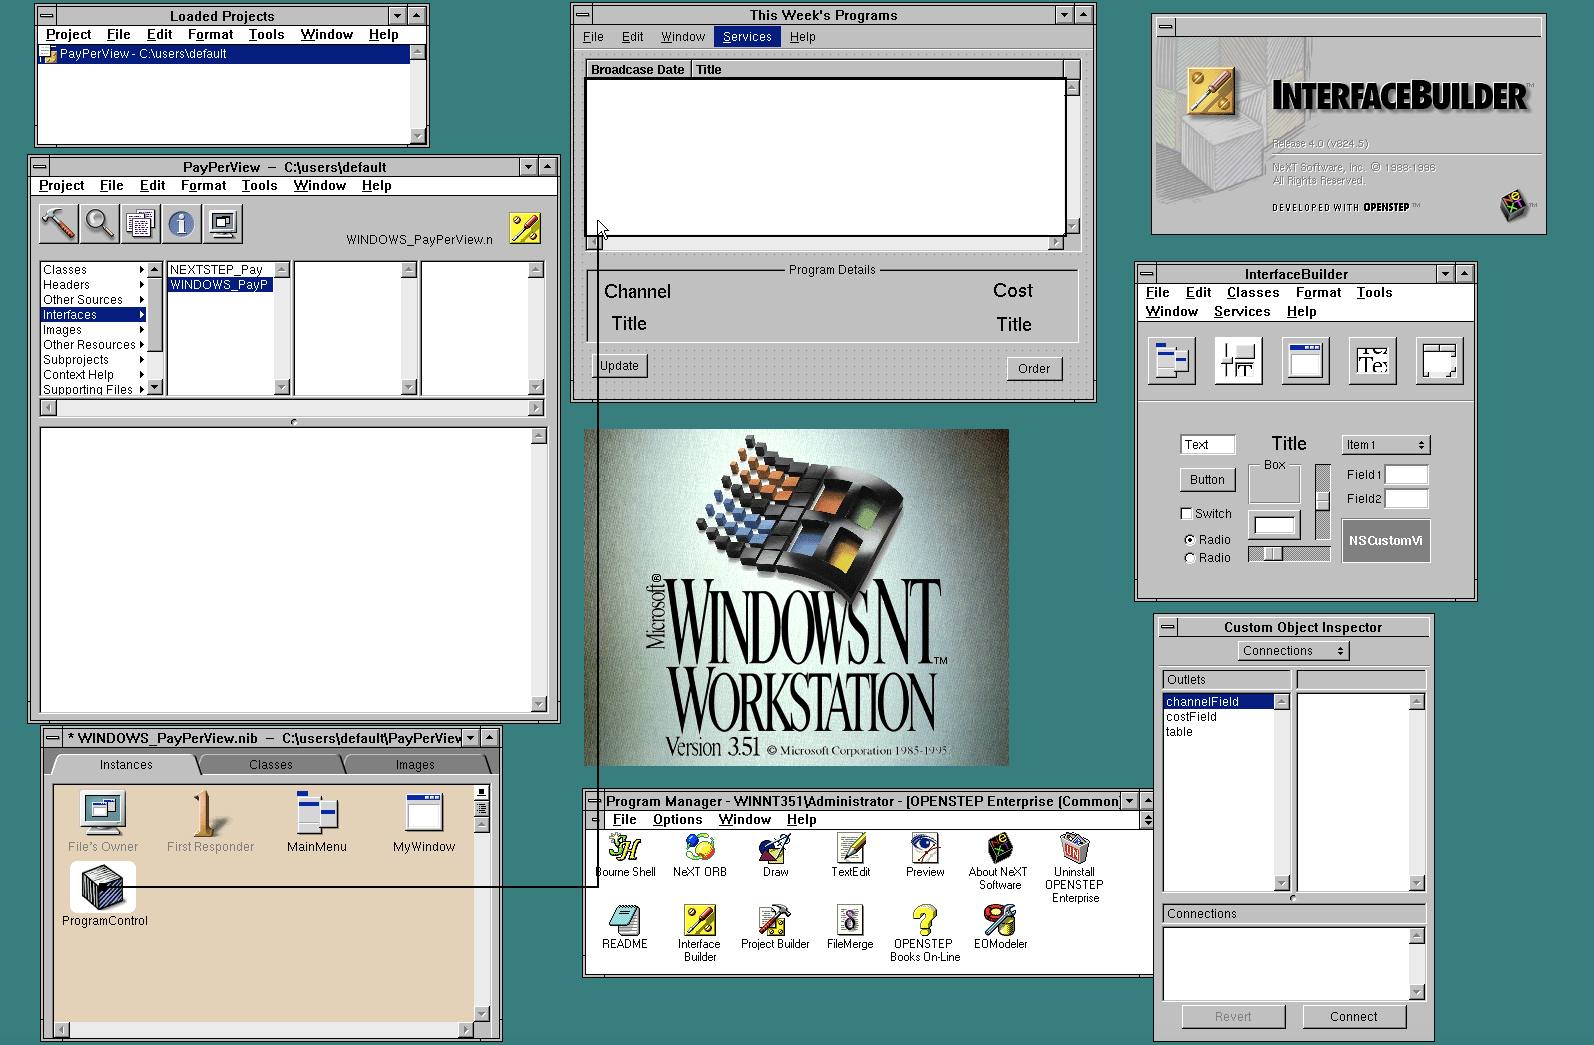1594x1045 pixels.
Task: Switch to the Classes tab in the nib window
Action: click(271, 765)
